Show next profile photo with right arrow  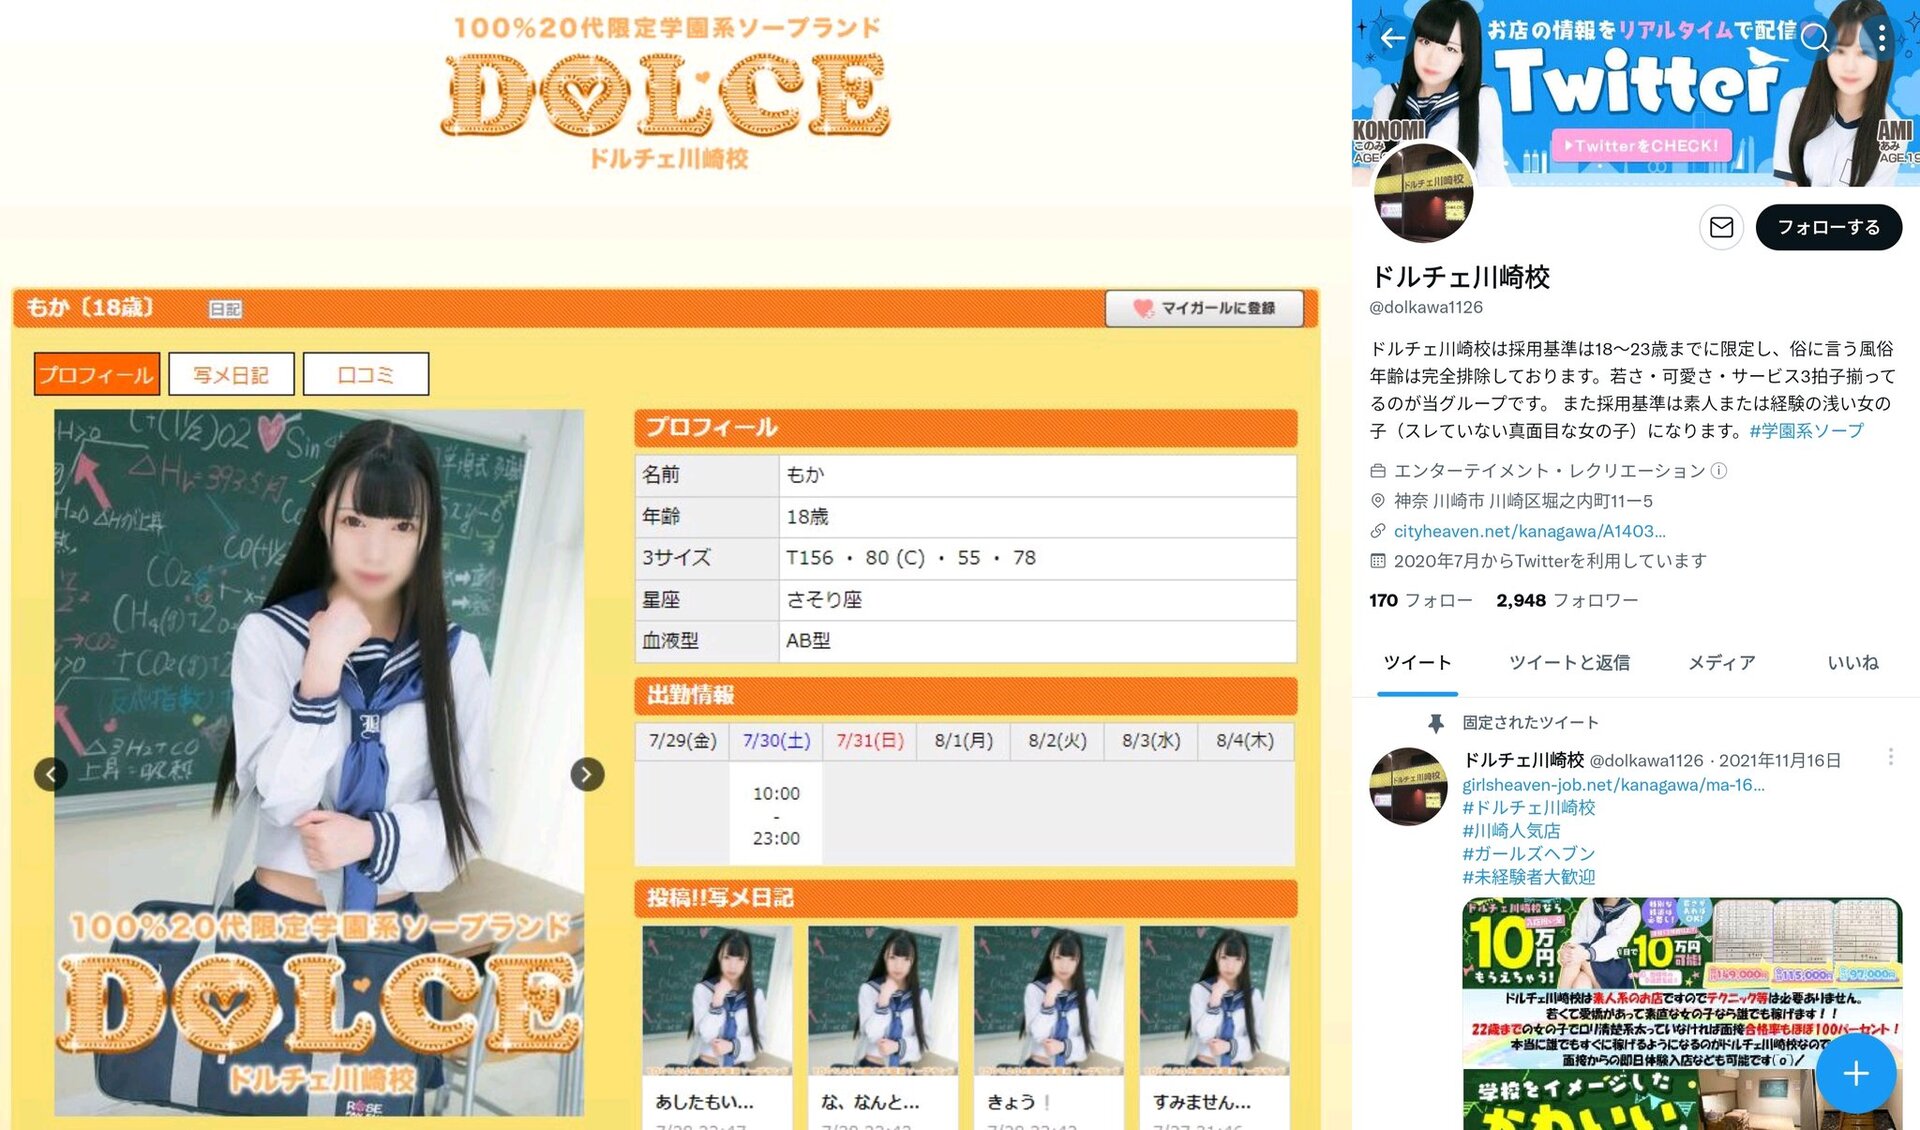coord(587,774)
